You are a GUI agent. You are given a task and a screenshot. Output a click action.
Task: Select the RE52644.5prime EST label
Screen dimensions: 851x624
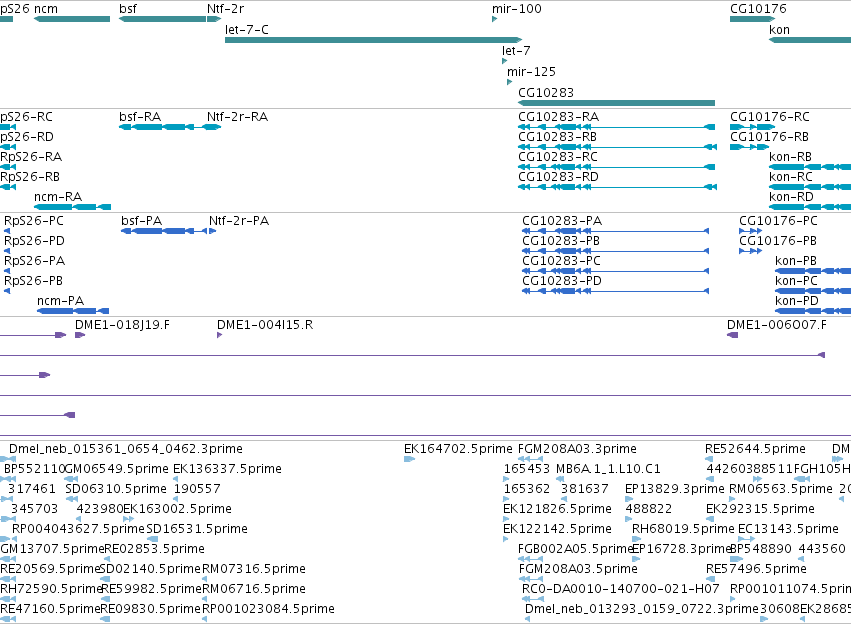coord(755,449)
